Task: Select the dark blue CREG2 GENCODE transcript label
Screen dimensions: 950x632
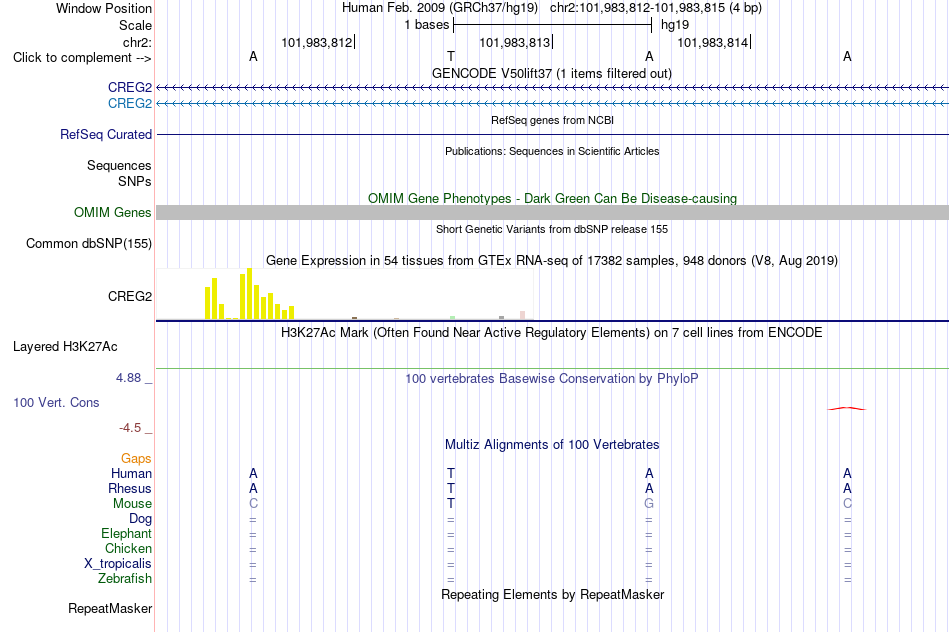Action: 130,87
